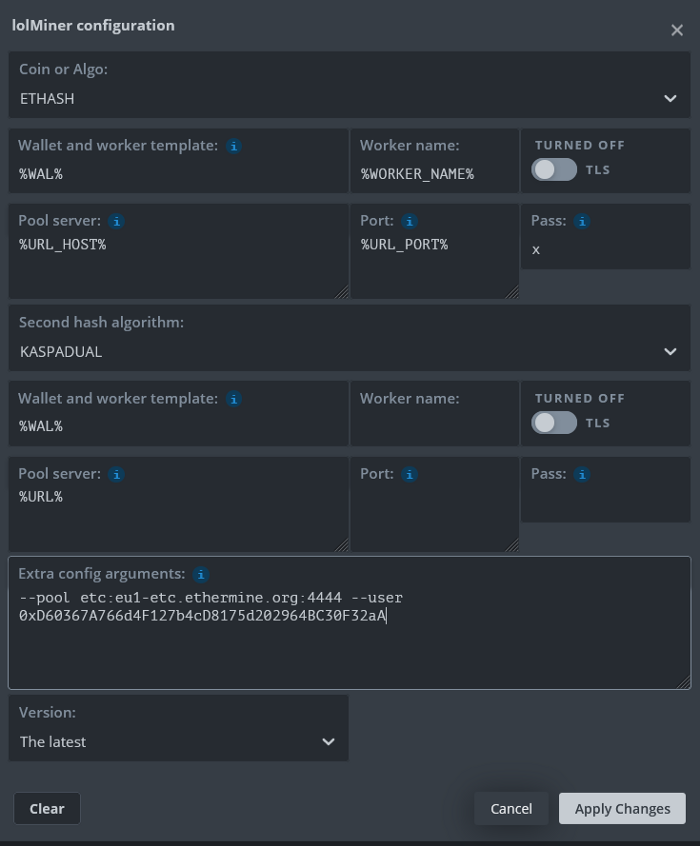Open the Coin or Algo dropdown
Image resolution: width=700 pixels, height=846 pixels.
349,98
